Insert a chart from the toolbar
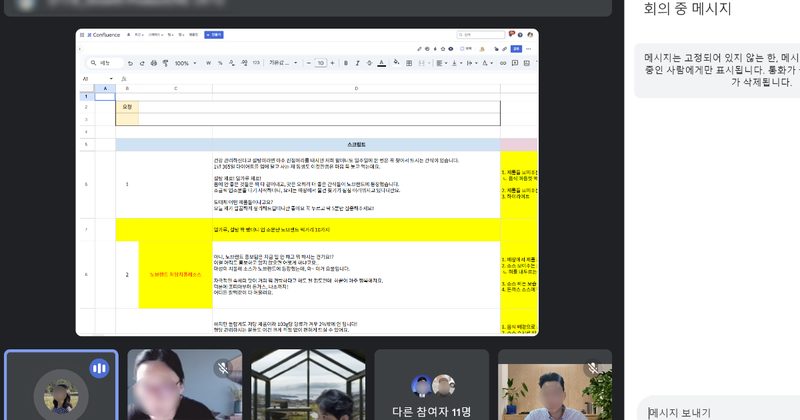This screenshot has height=420, width=800. pos(527,63)
